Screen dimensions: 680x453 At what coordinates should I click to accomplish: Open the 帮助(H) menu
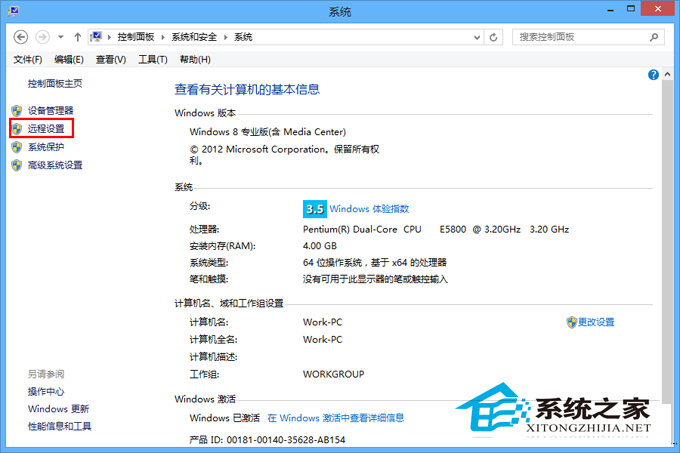(195, 59)
